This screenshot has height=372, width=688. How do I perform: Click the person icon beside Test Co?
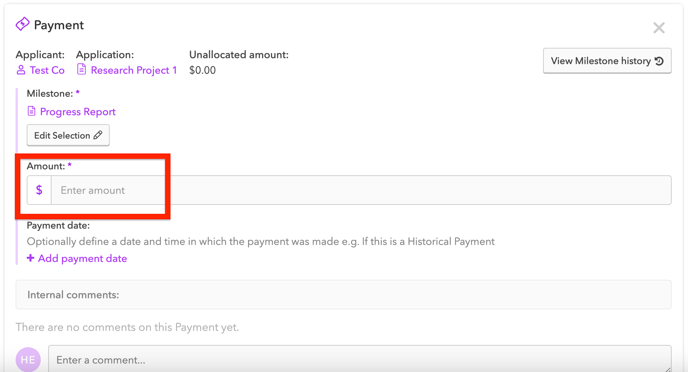[x=21, y=70]
